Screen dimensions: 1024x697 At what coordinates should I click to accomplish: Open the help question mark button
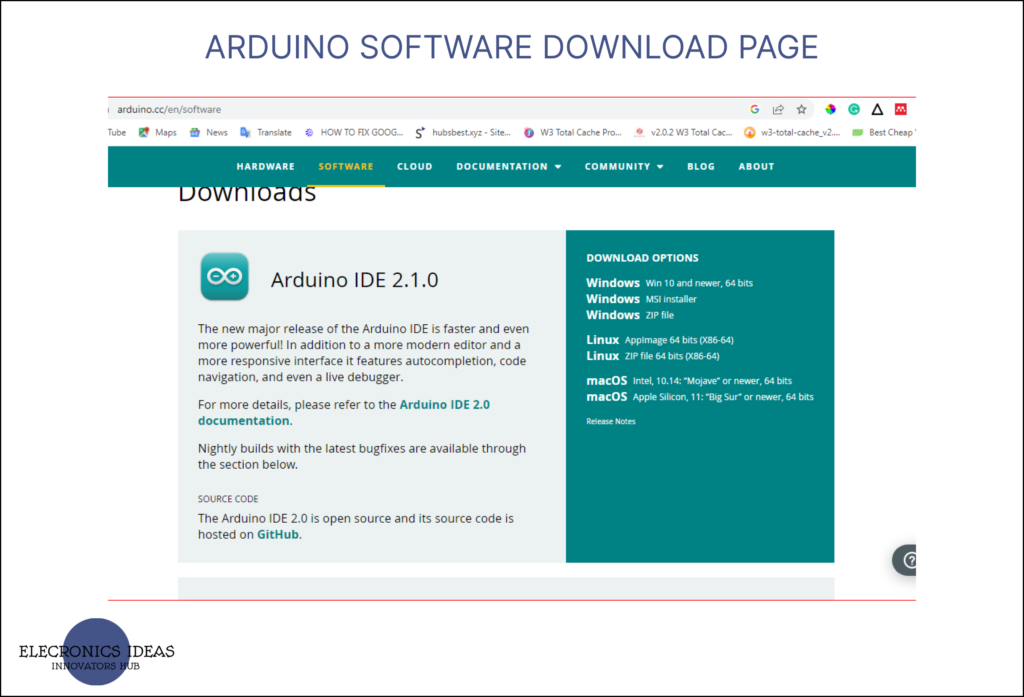pos(907,560)
